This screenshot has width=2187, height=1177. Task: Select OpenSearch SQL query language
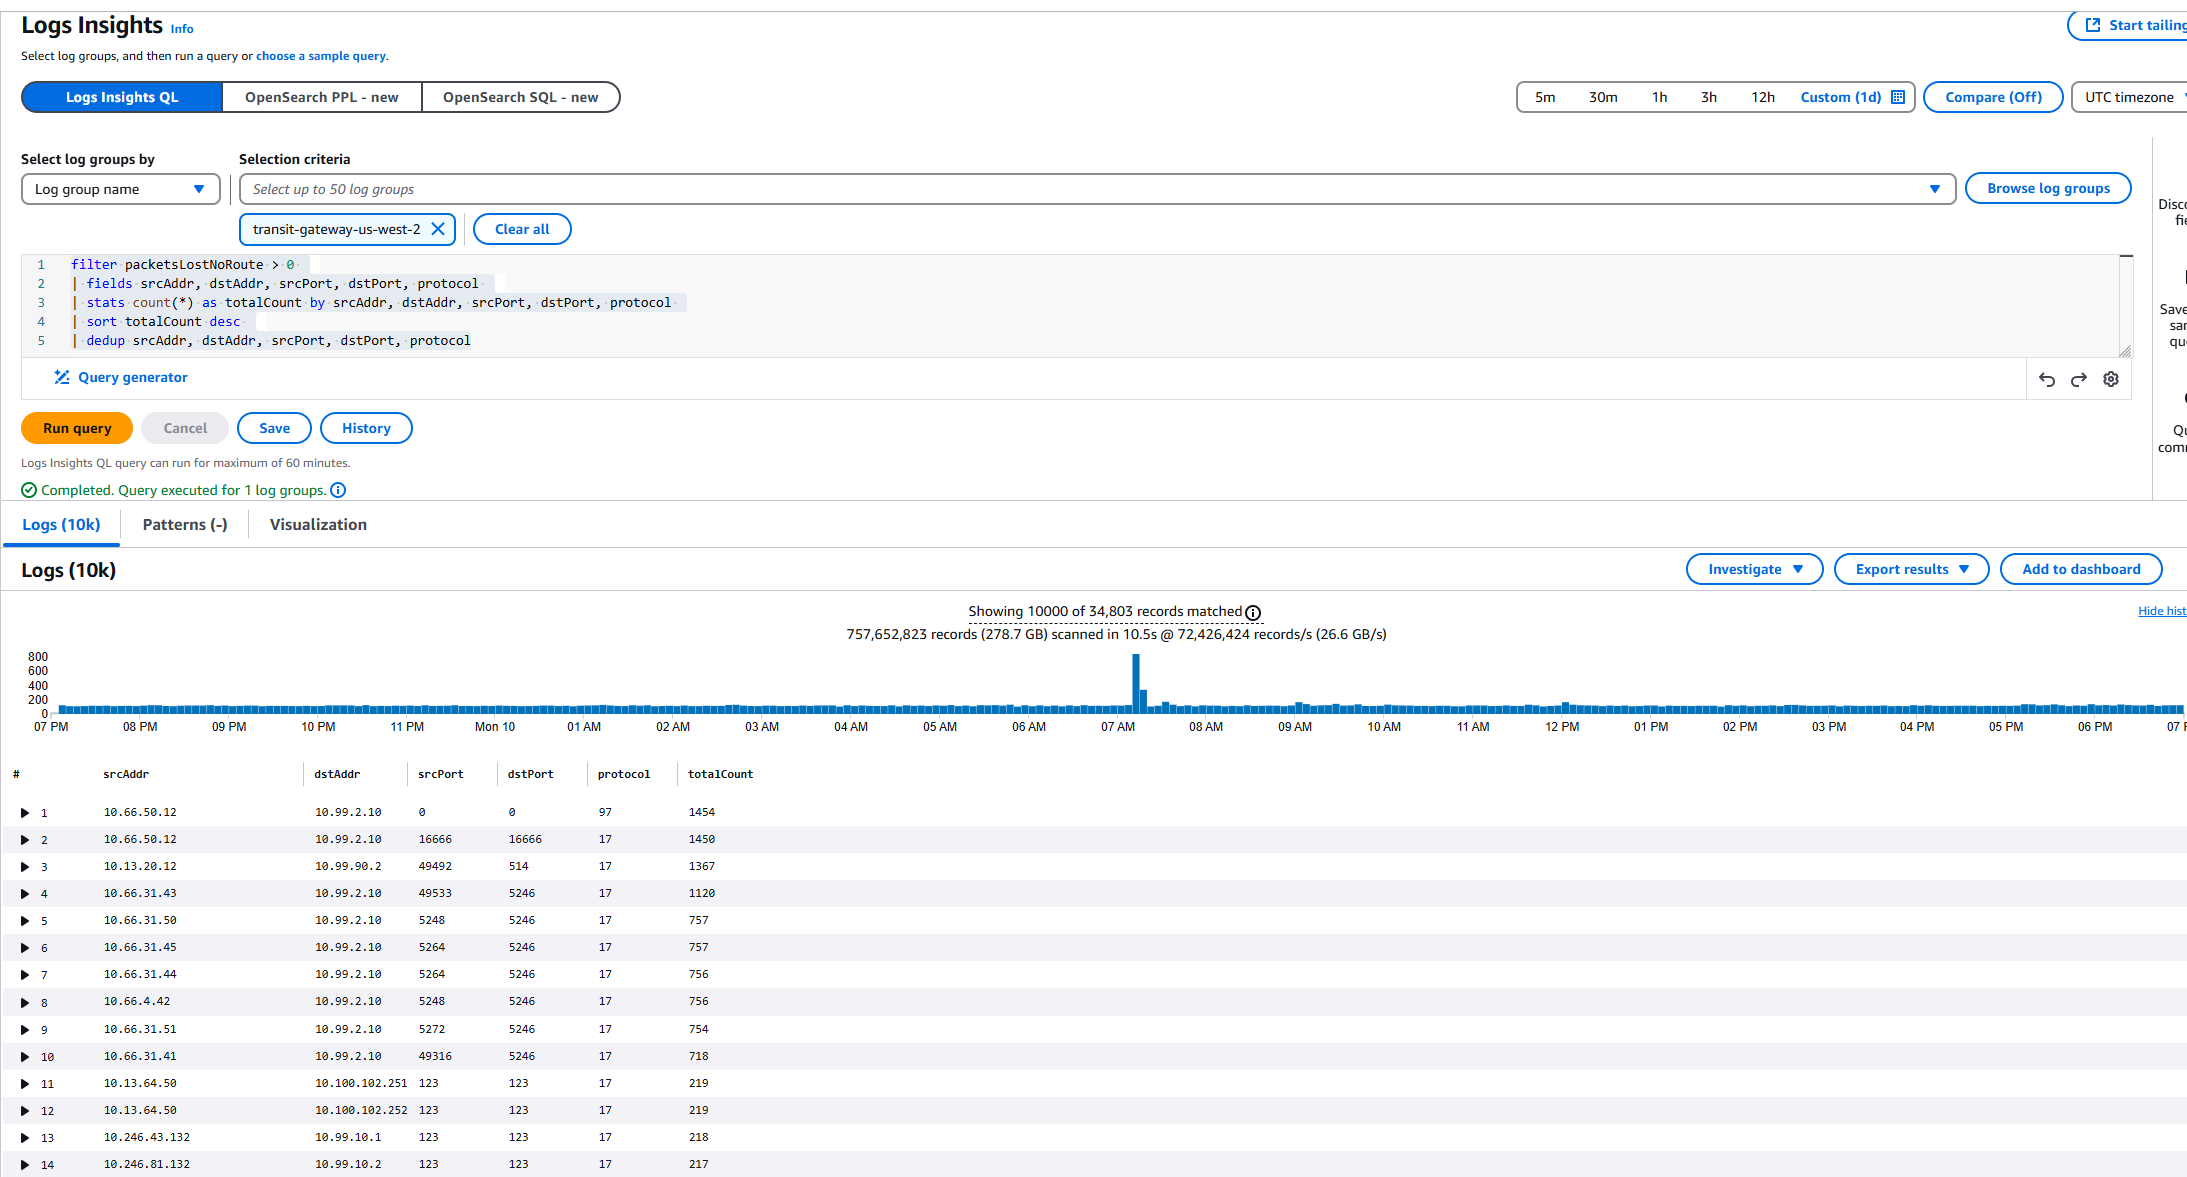(520, 97)
